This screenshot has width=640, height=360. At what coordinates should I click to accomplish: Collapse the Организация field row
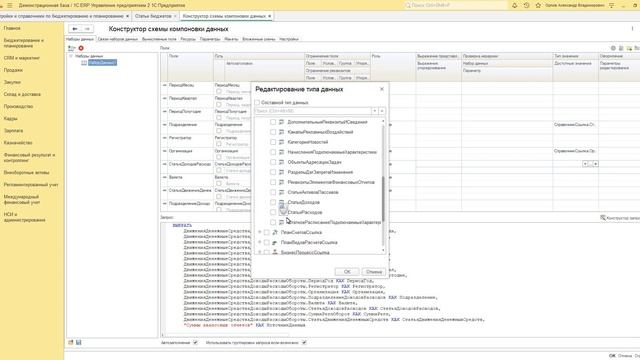(x=164, y=151)
